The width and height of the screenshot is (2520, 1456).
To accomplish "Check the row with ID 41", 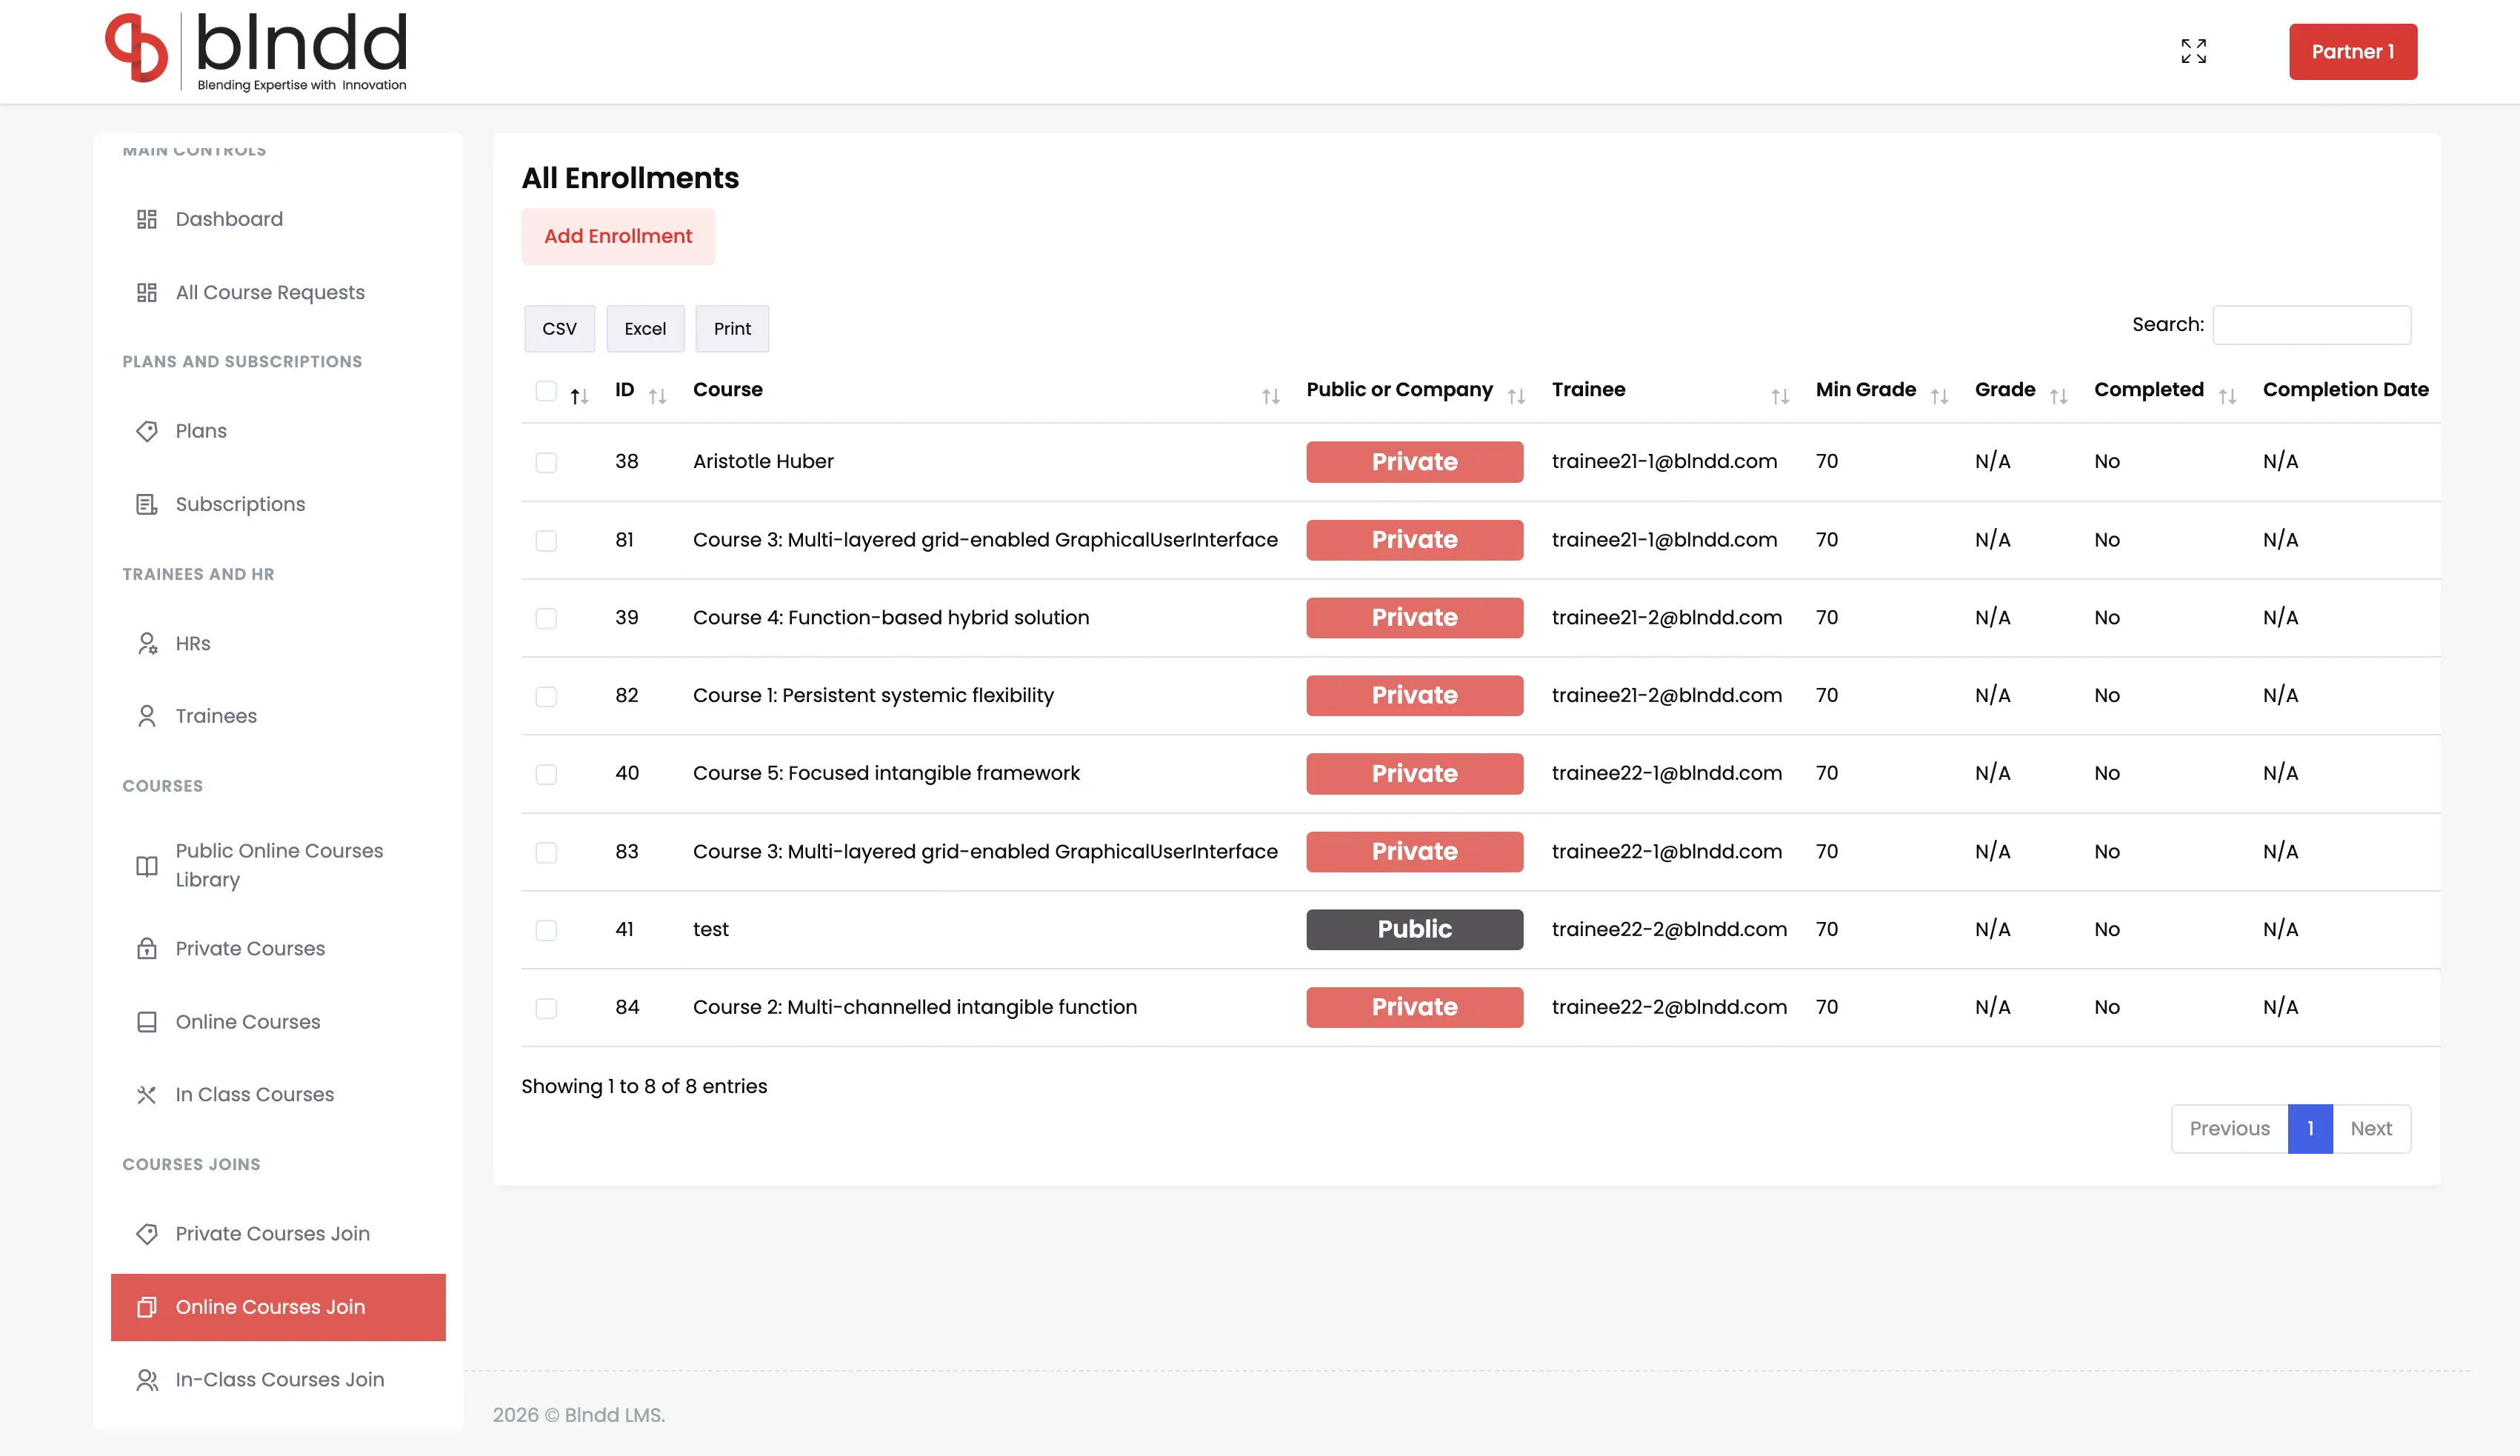I will click(546, 930).
